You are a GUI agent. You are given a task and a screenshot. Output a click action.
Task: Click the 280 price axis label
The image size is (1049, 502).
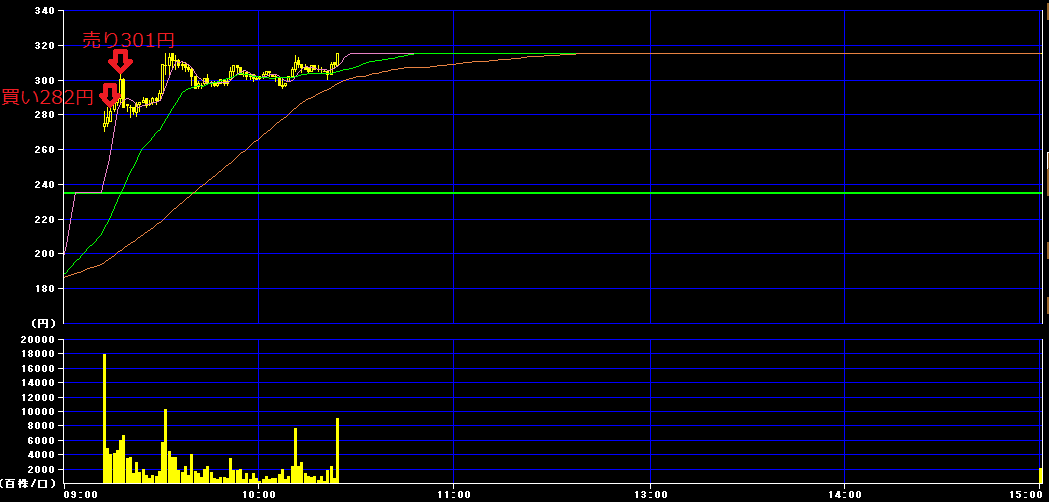[43, 115]
